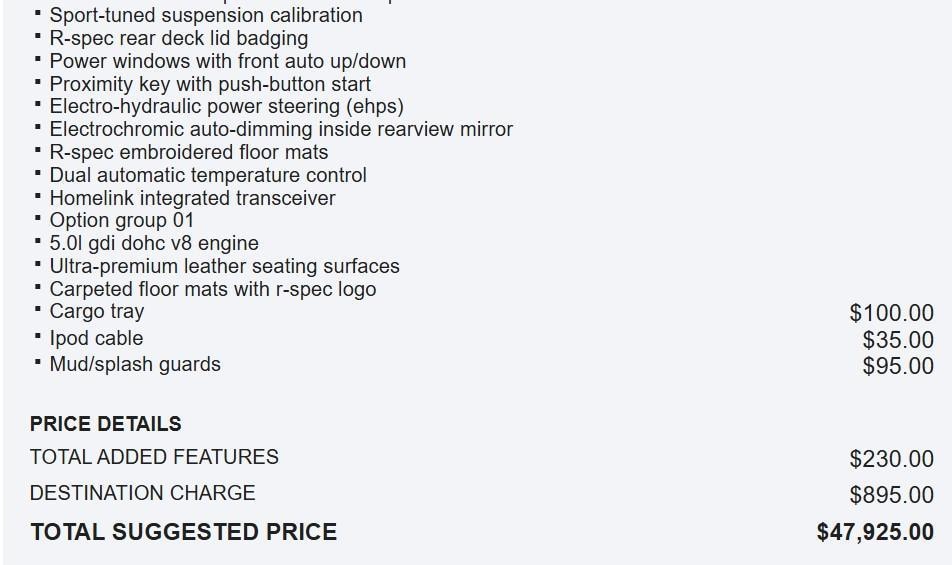952x565 pixels.
Task: Select the DESTINATION CHARGE label
Action: (x=143, y=493)
